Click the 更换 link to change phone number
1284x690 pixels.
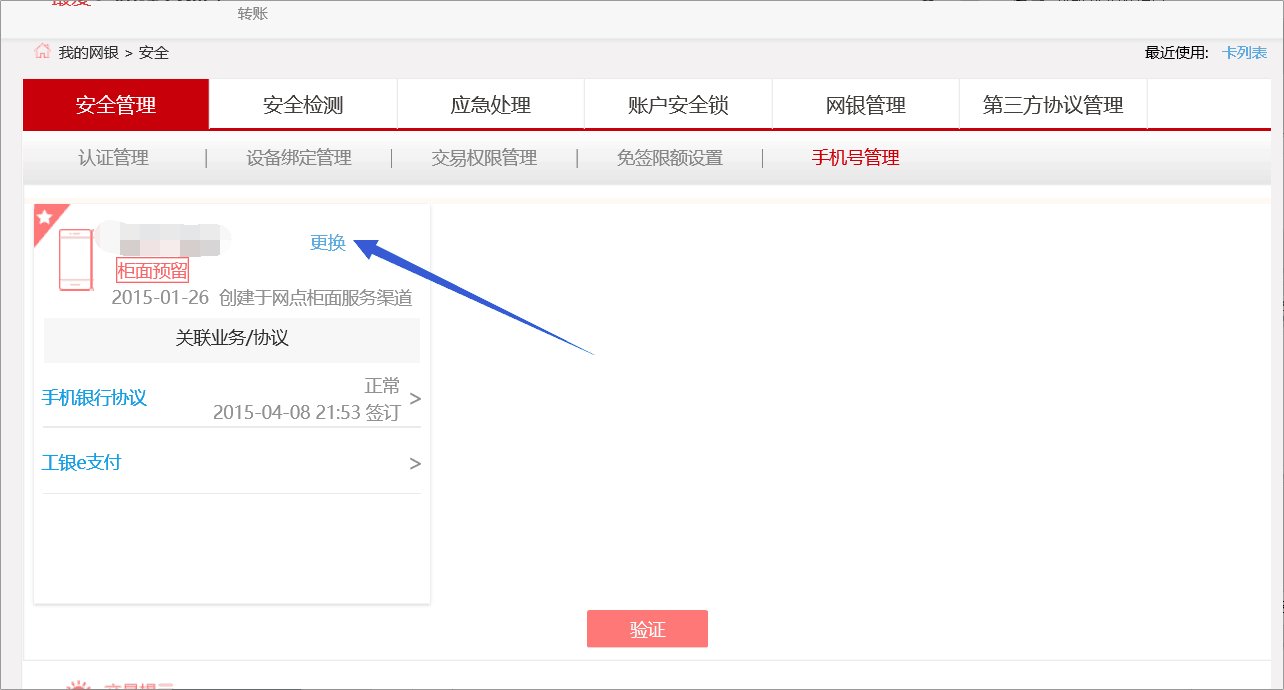(327, 242)
